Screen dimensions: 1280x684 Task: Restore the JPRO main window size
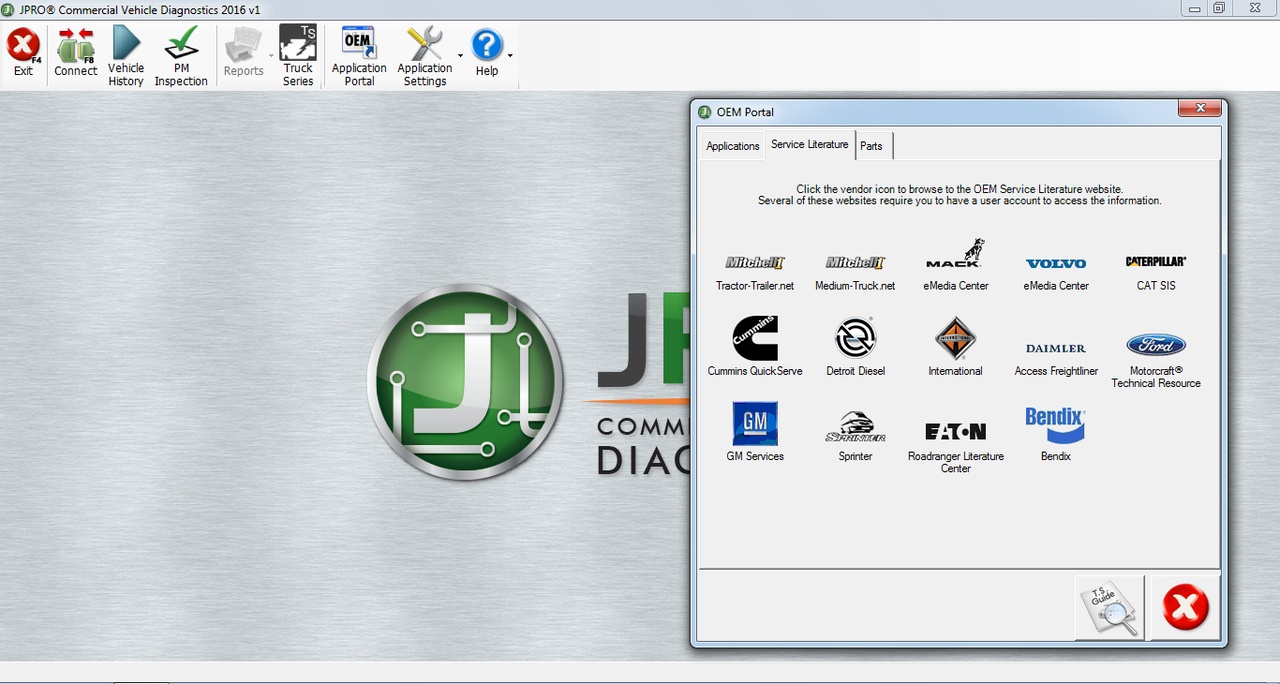1219,7
